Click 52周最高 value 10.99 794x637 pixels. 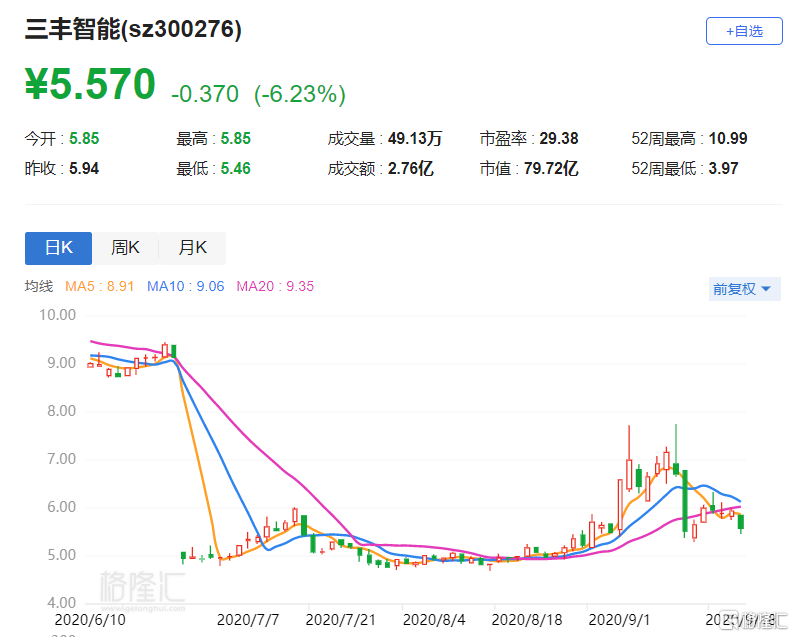728,138
